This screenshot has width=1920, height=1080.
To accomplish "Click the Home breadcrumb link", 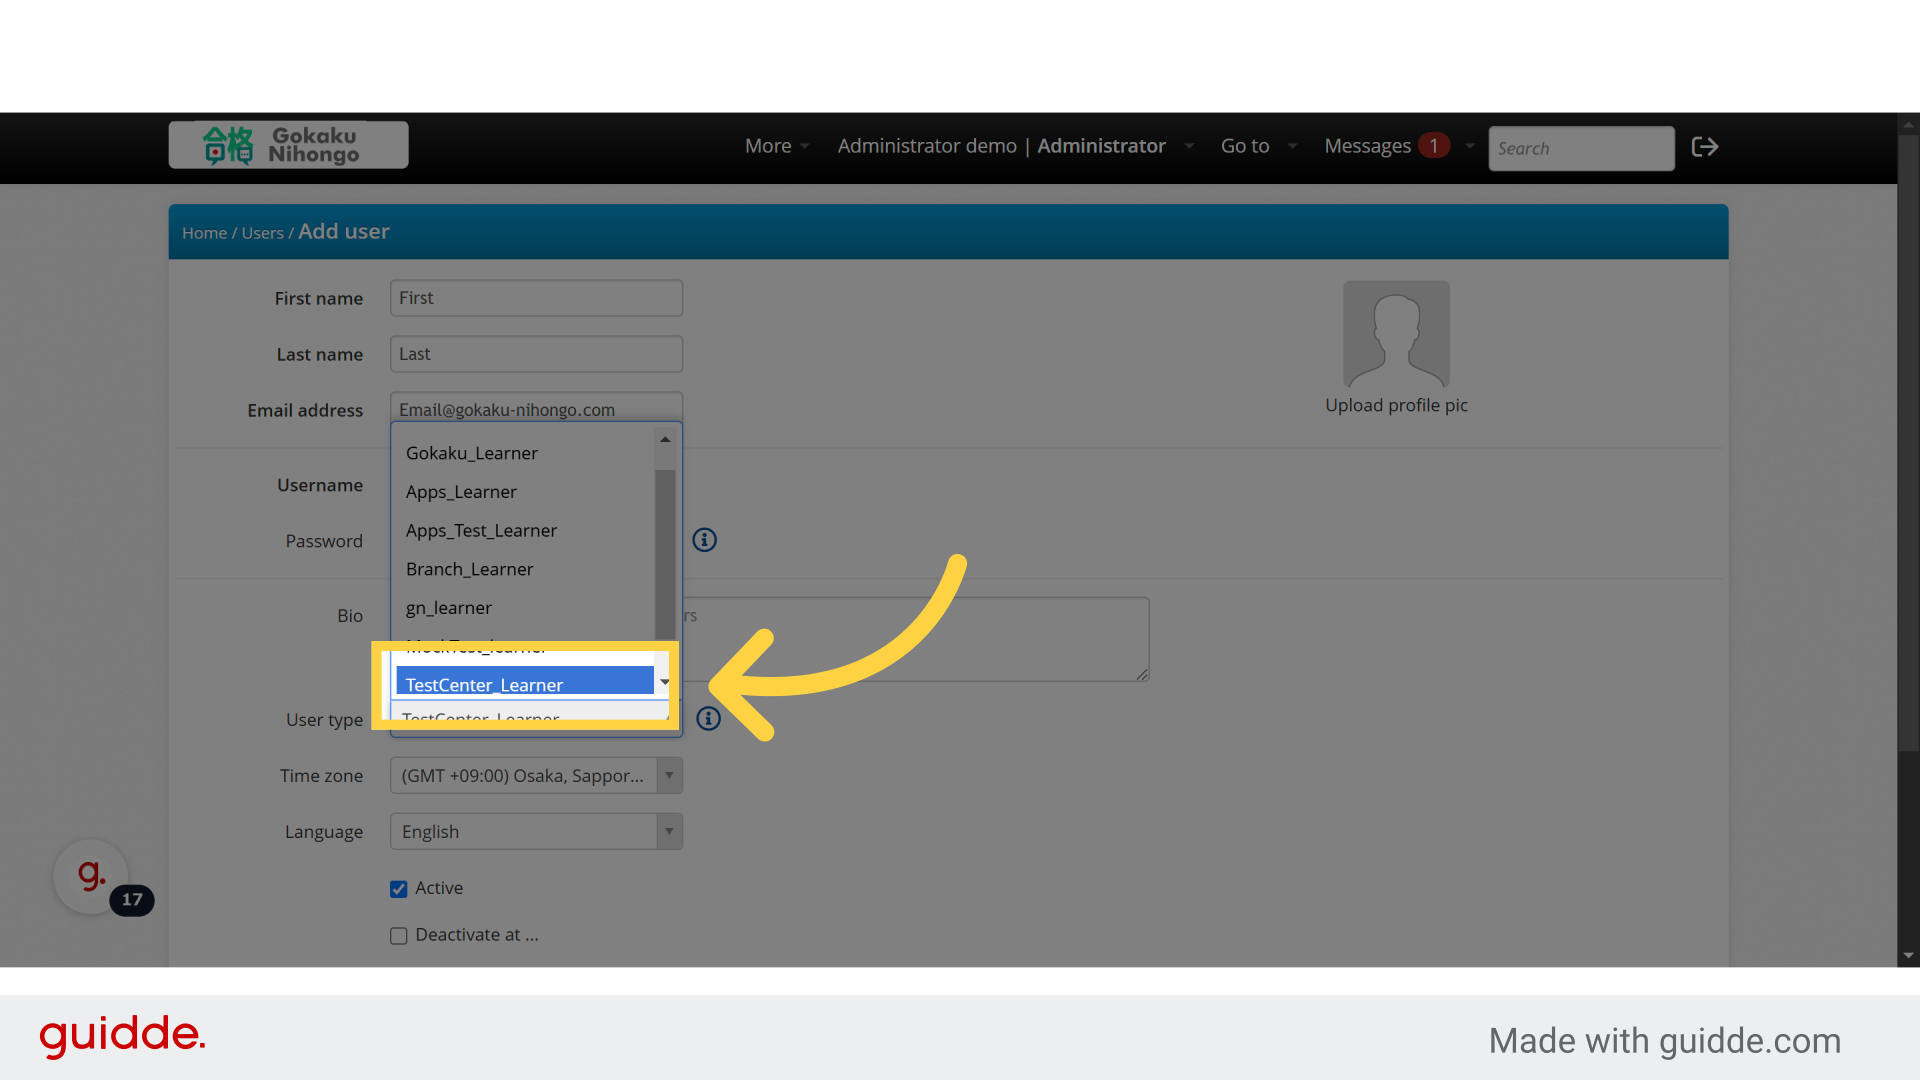I will coord(204,233).
